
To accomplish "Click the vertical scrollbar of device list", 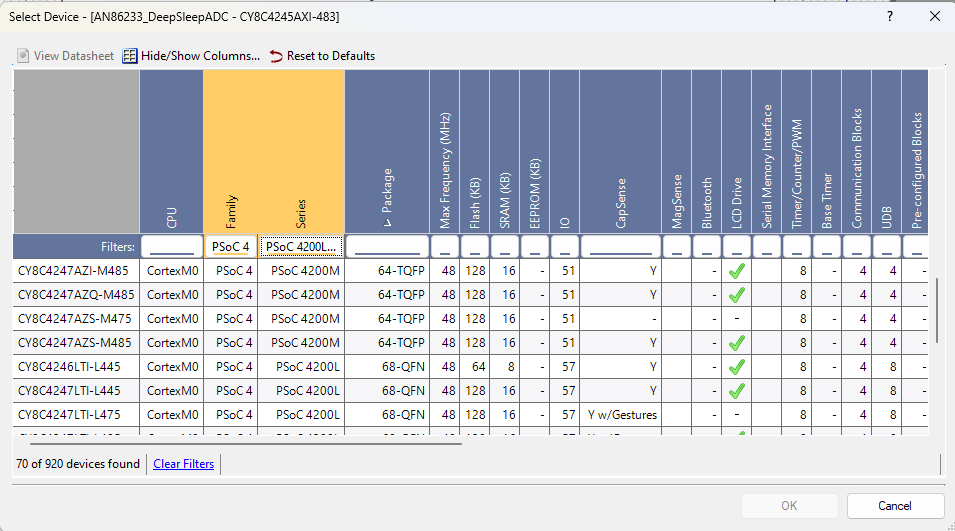I will [x=937, y=309].
